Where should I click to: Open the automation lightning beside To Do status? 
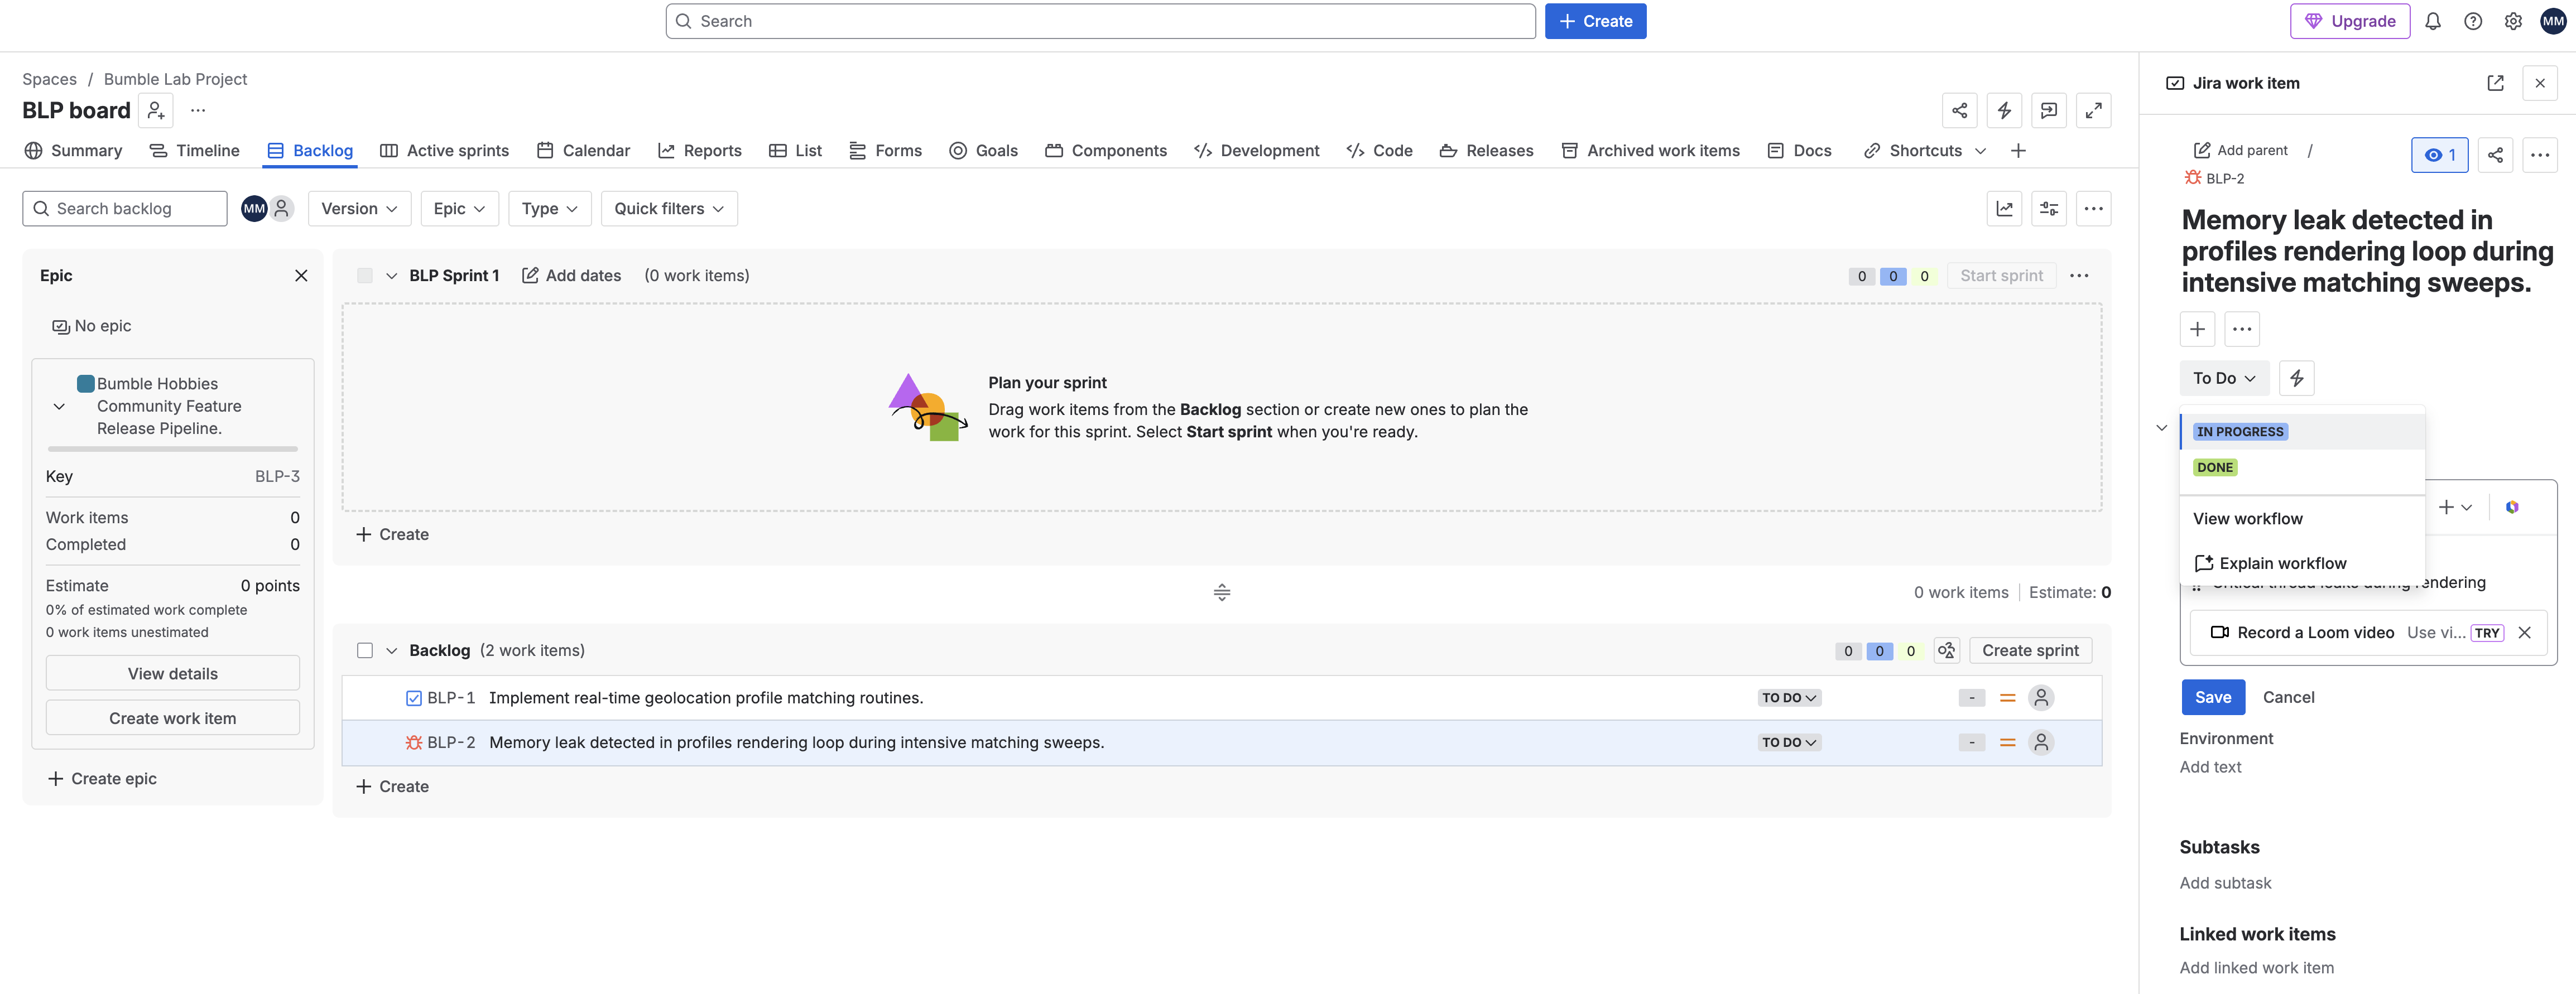click(x=2297, y=378)
